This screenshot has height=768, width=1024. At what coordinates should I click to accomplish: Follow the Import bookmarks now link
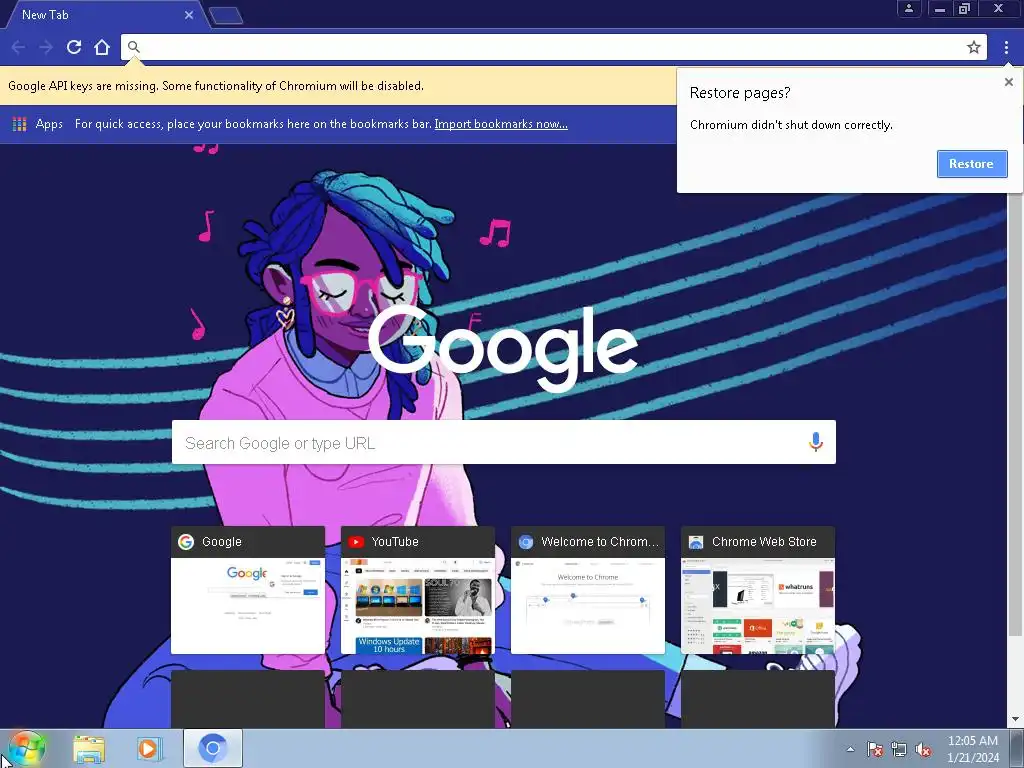[501, 124]
